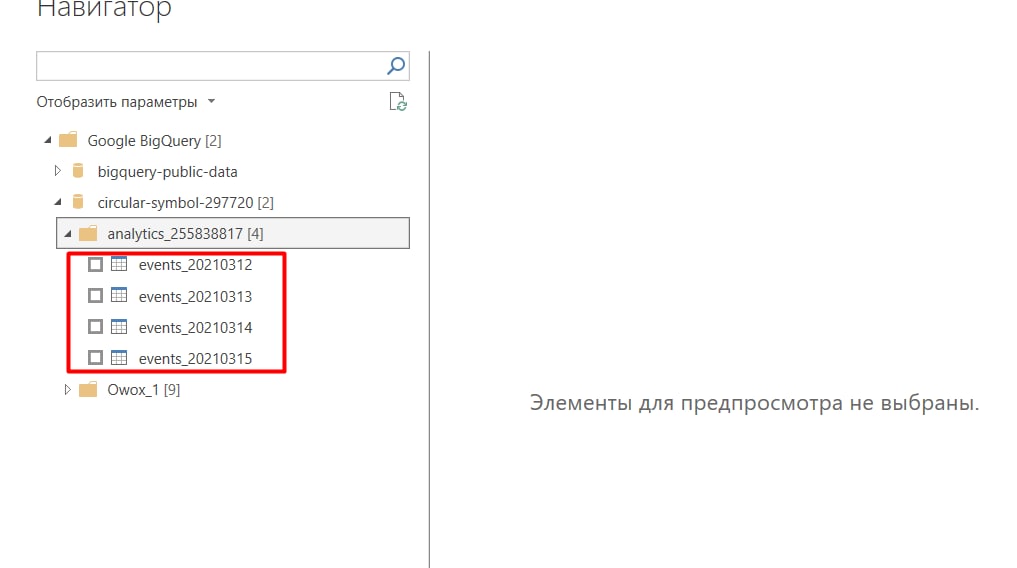Image resolution: width=1017 pixels, height=568 pixels.
Task: Collapse the circular-symbol-297720 project node
Action: (58, 202)
